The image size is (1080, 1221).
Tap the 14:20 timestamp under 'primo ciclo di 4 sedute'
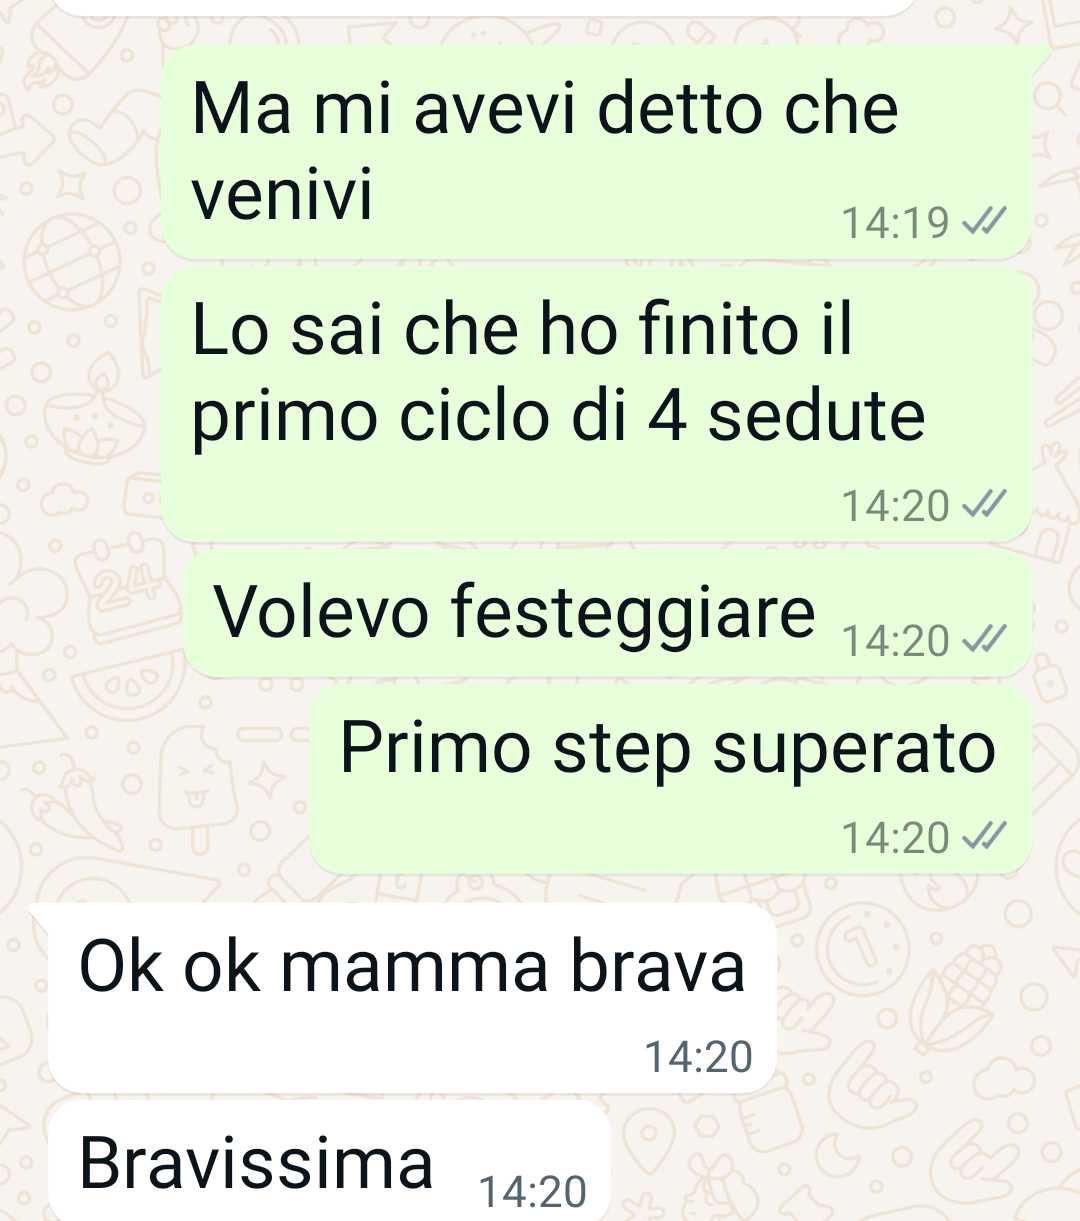click(x=895, y=505)
